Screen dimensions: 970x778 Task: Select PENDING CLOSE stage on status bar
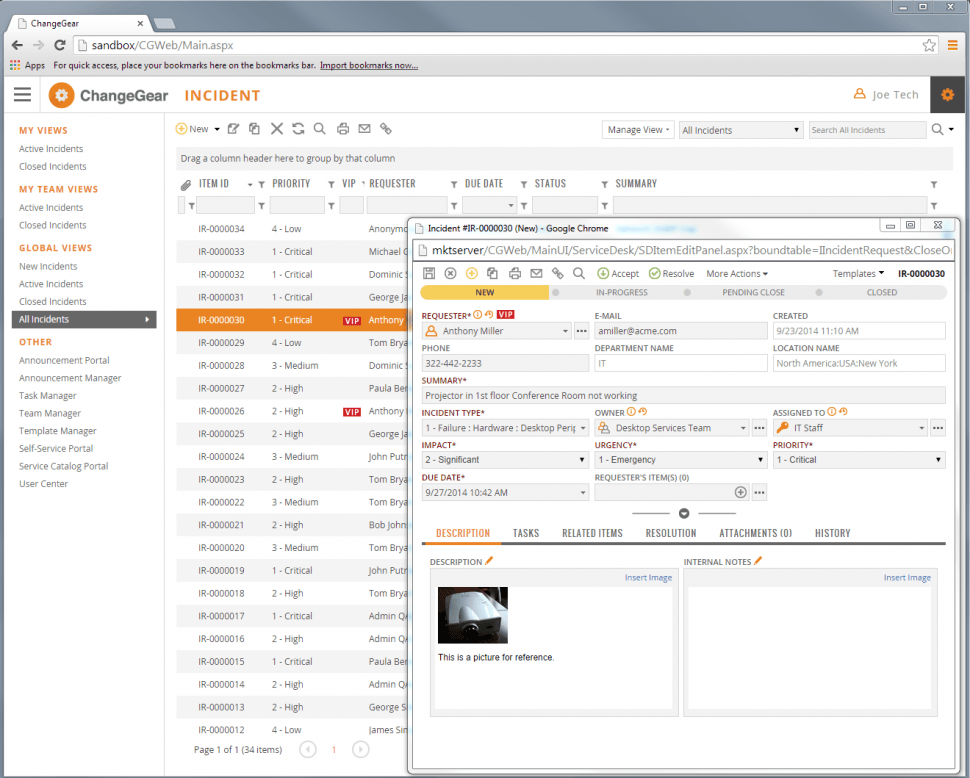[753, 293]
